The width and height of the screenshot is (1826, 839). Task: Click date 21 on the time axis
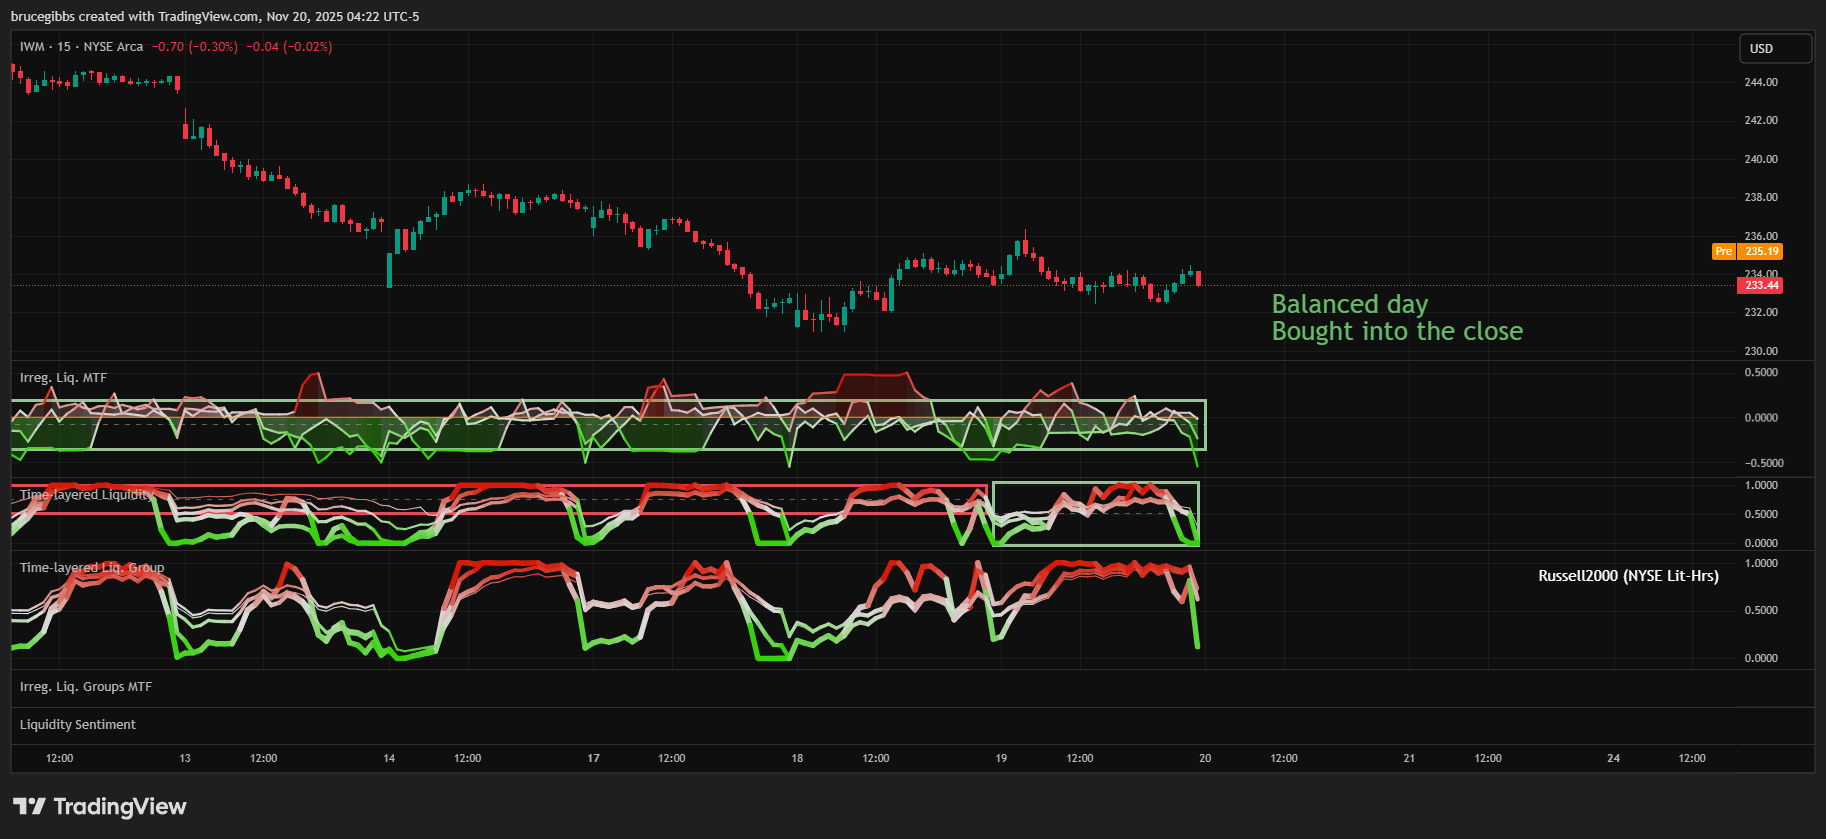tap(1409, 758)
